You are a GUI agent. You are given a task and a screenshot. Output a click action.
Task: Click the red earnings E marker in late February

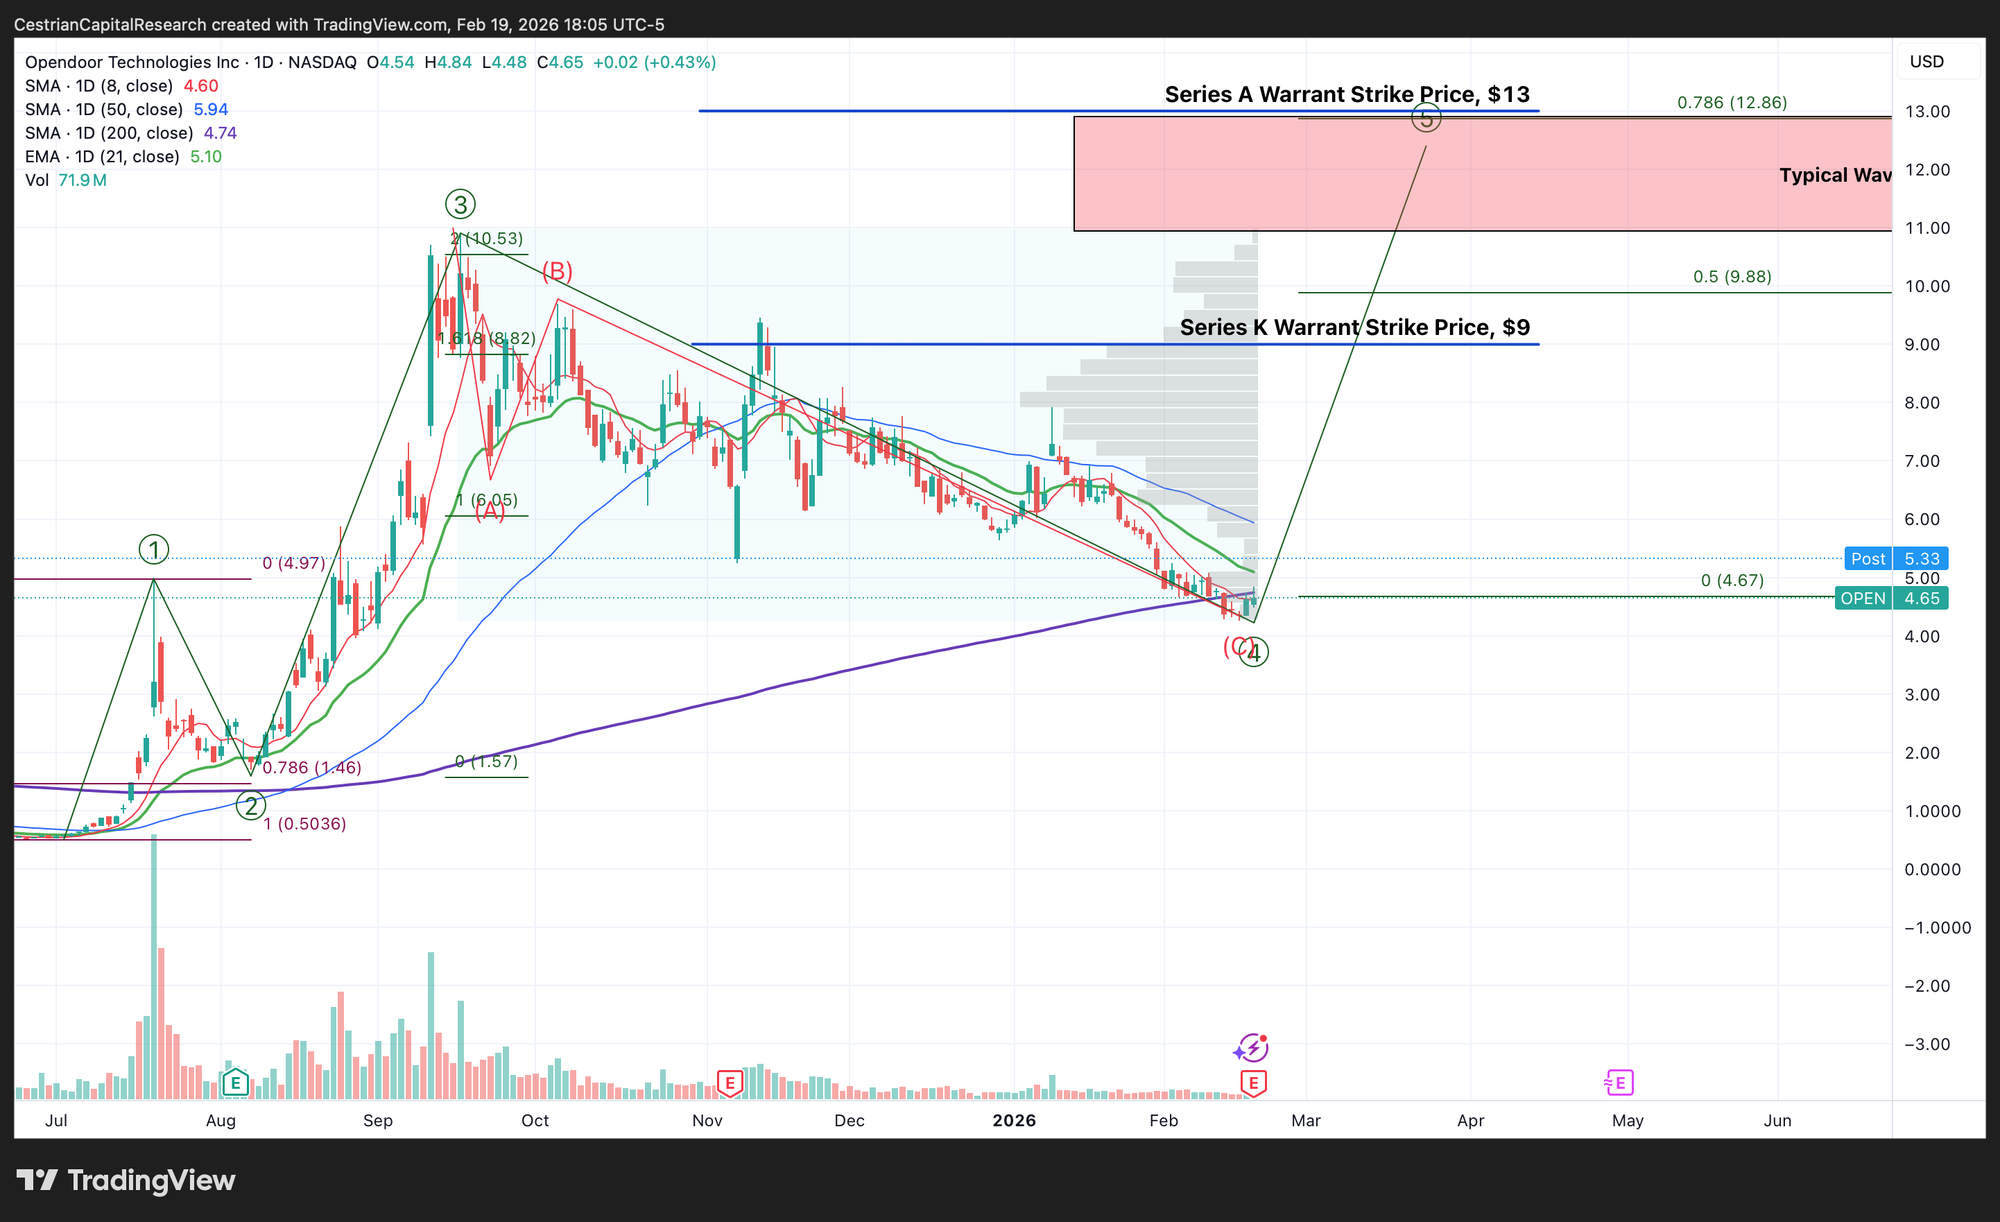click(x=1253, y=1082)
